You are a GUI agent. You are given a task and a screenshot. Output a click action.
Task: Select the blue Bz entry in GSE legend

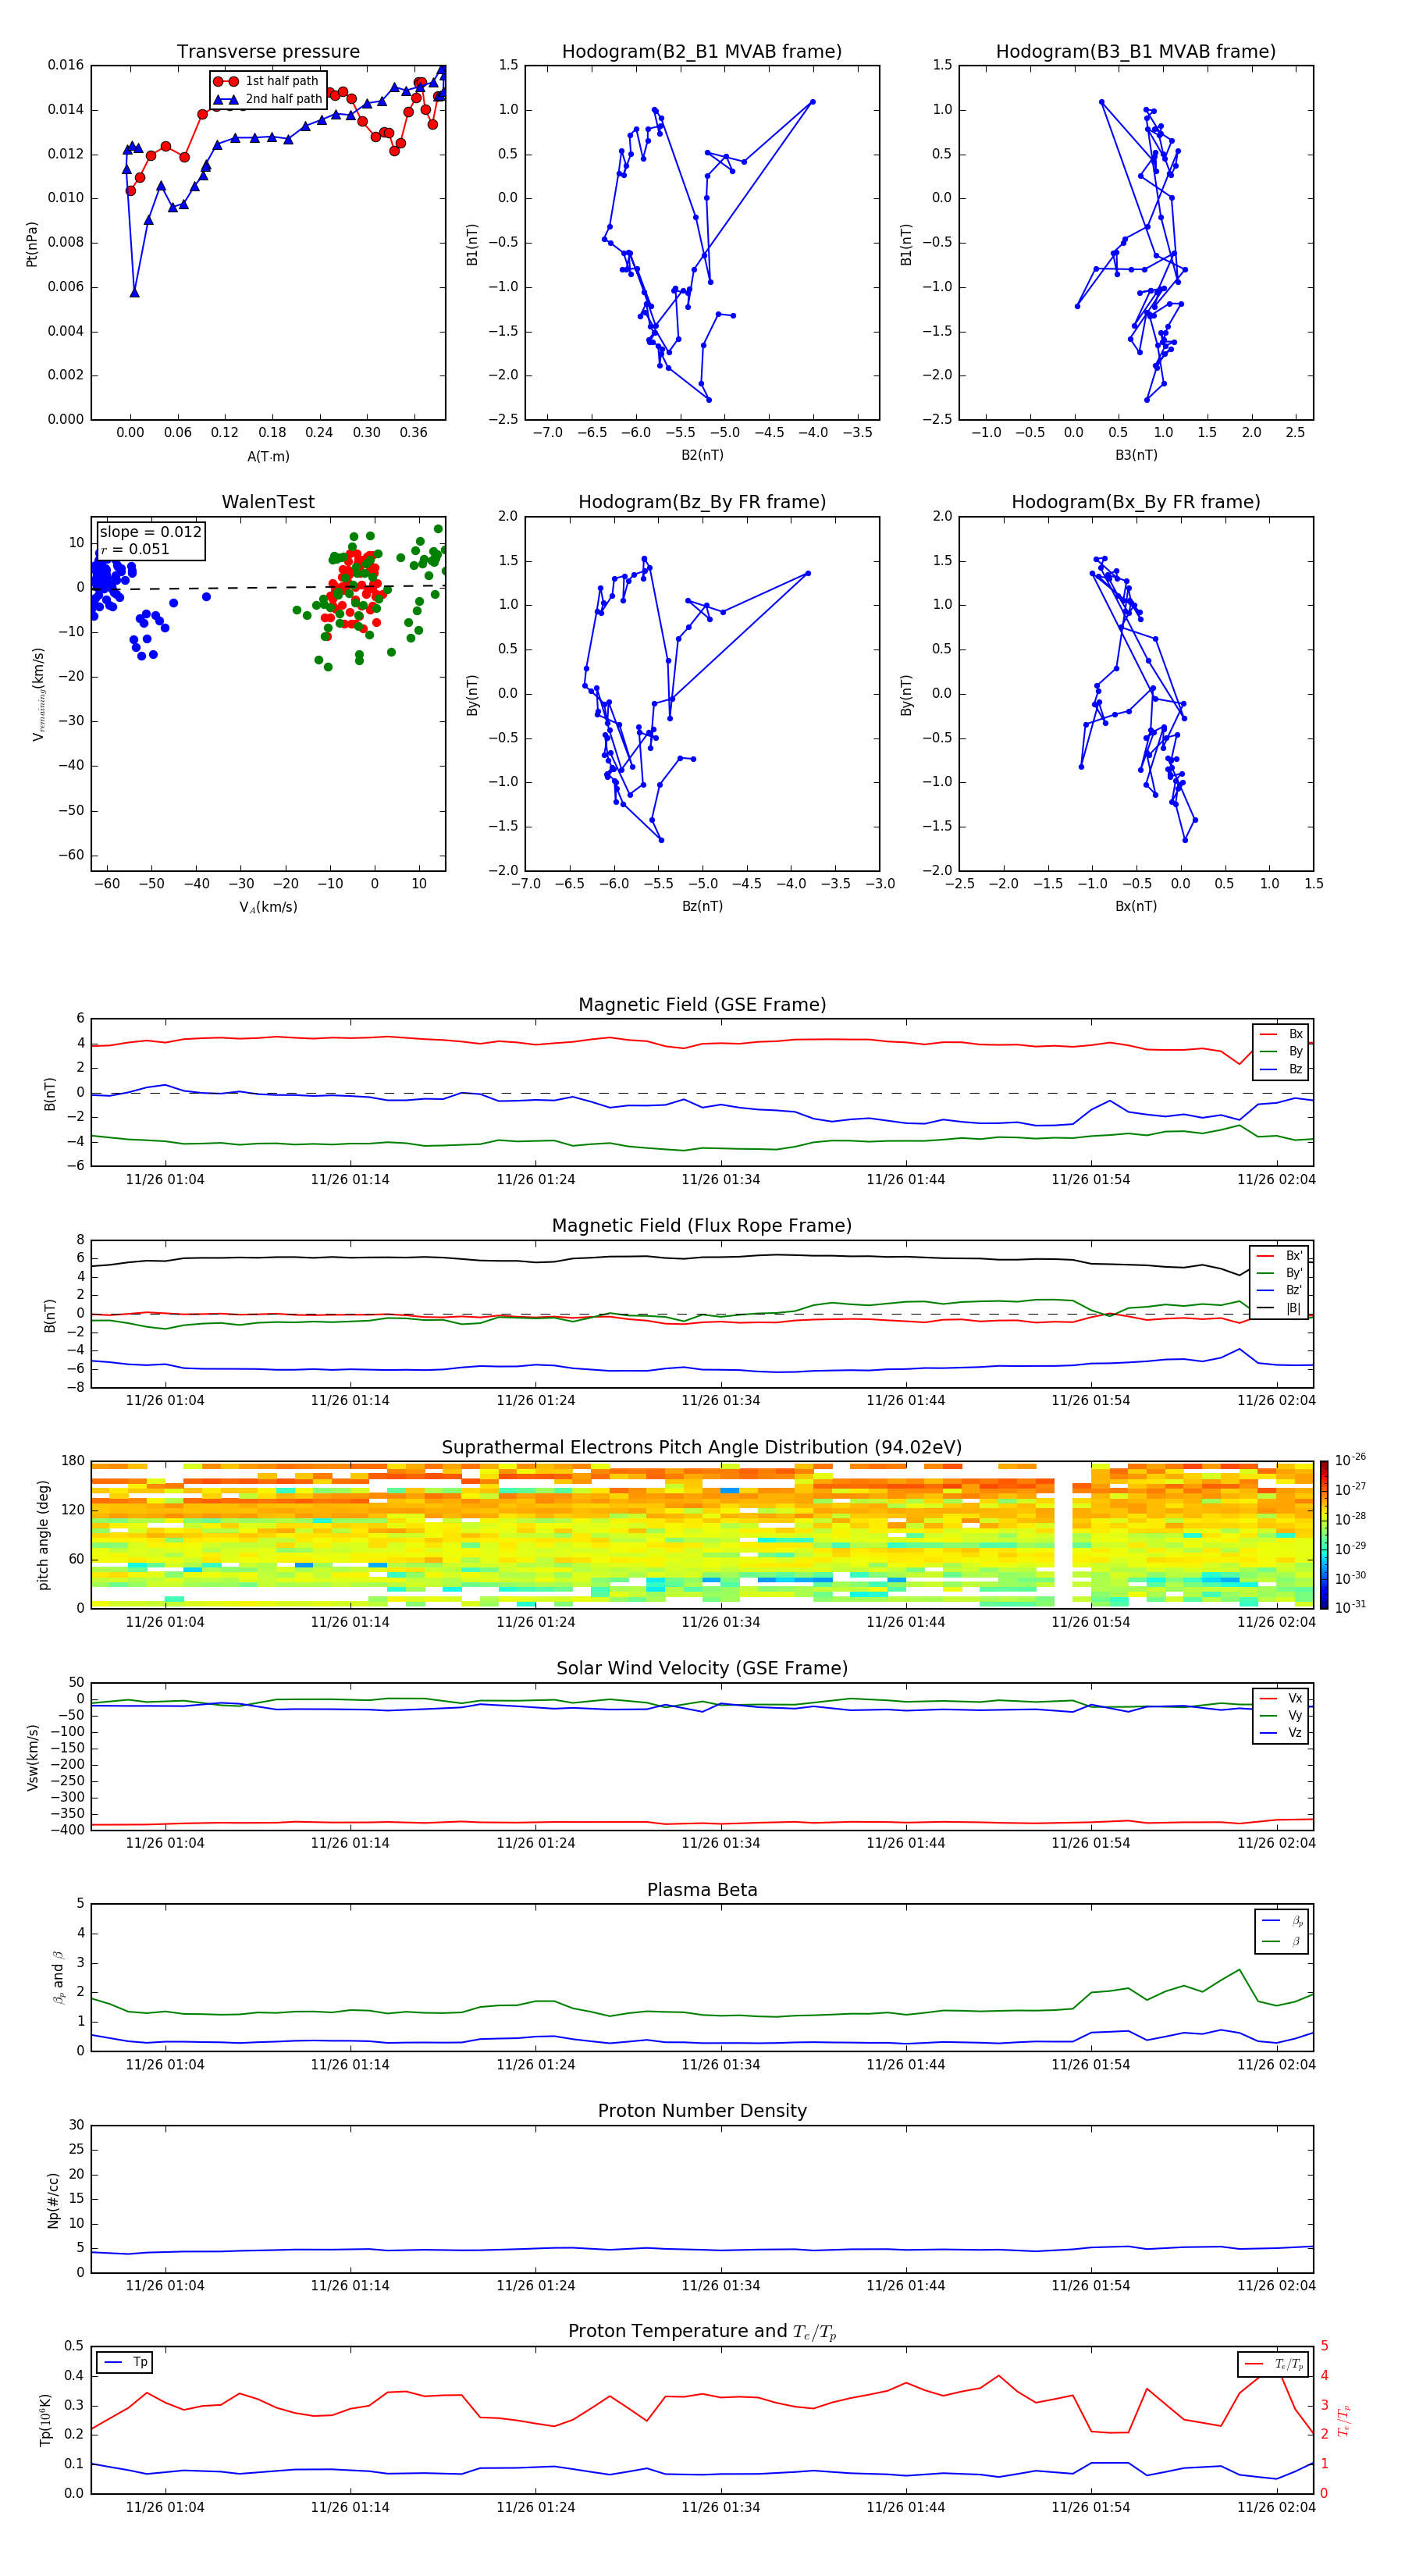click(1281, 1069)
